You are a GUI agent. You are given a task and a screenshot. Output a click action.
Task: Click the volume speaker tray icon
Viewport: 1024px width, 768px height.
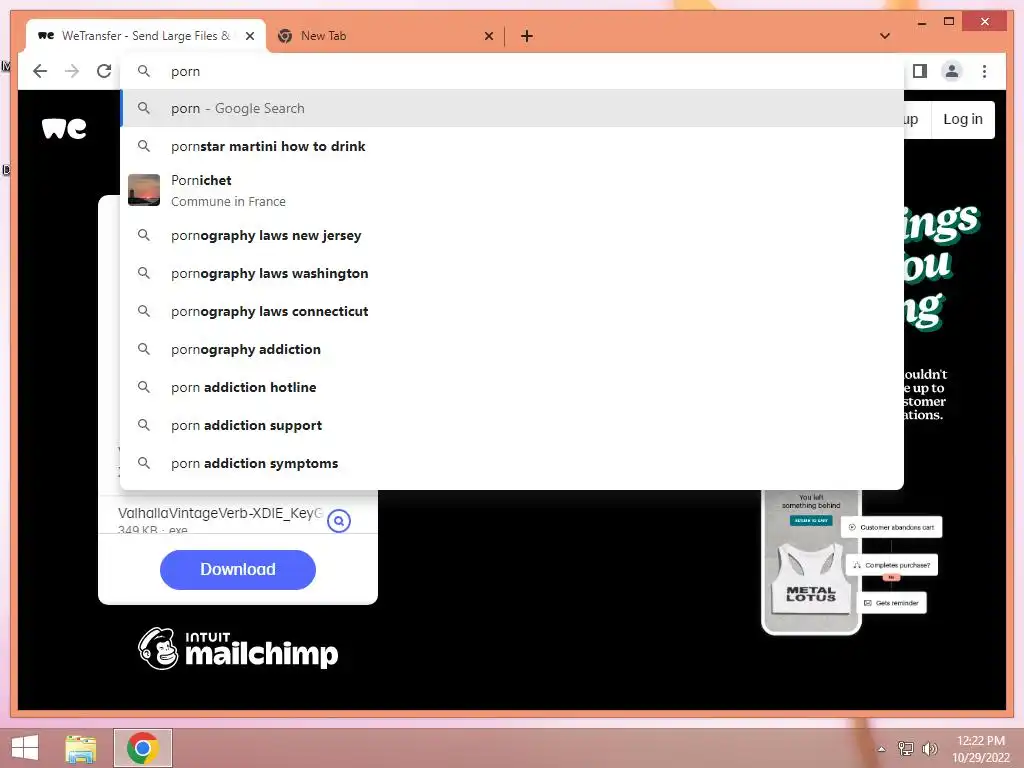click(x=930, y=749)
